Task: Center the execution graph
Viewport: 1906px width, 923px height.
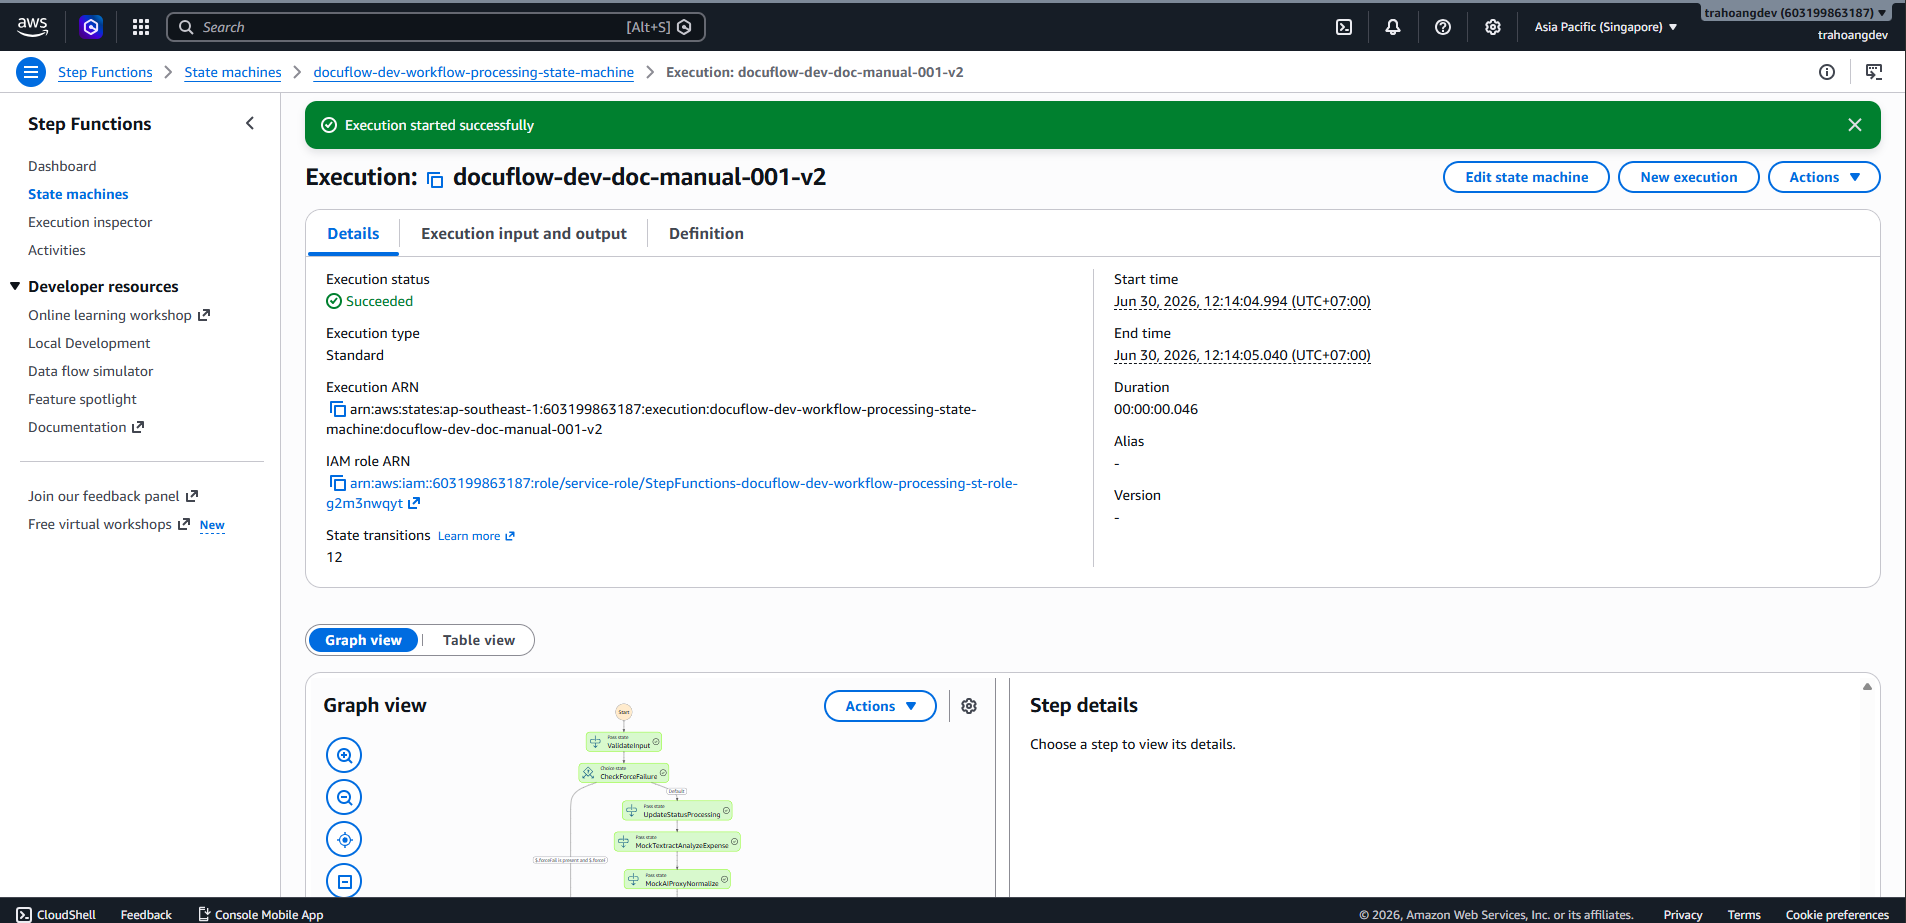Action: tap(344, 839)
